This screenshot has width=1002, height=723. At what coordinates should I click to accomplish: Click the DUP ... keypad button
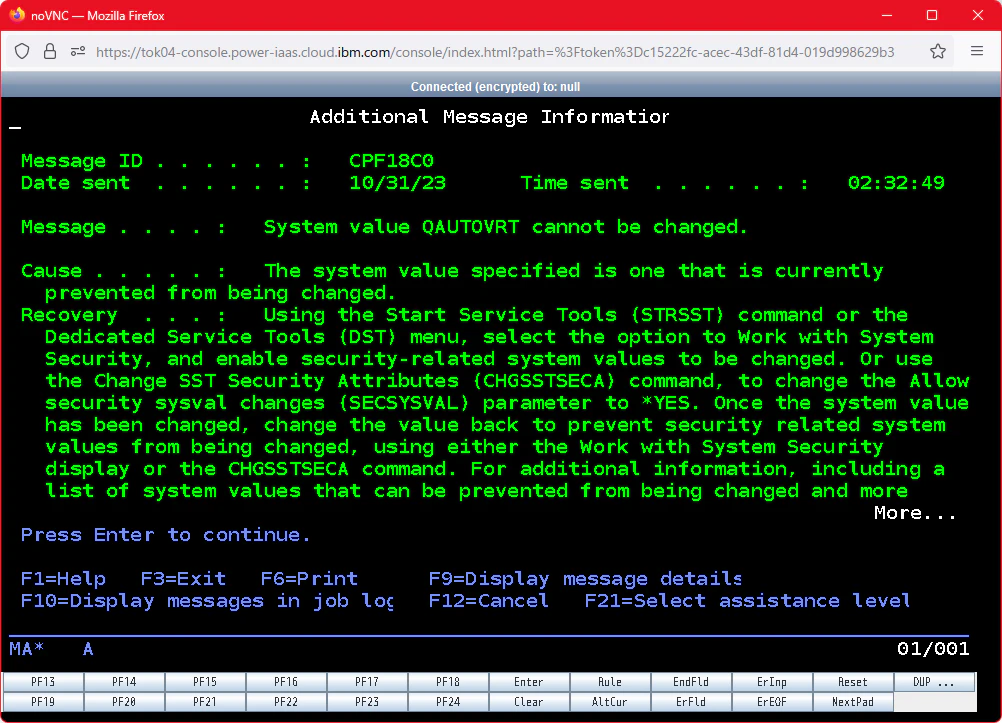(x=934, y=682)
